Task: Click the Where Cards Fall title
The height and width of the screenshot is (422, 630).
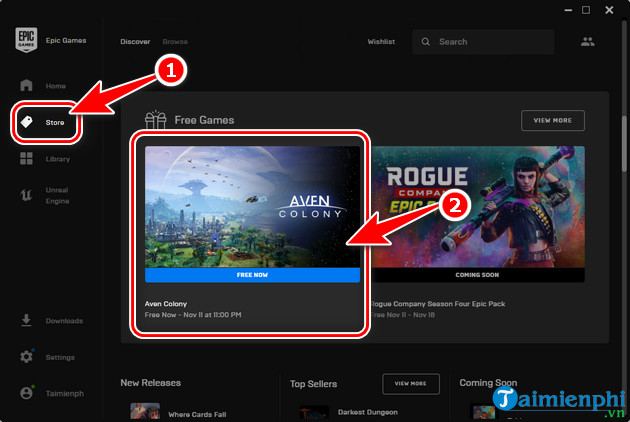Action: point(197,414)
